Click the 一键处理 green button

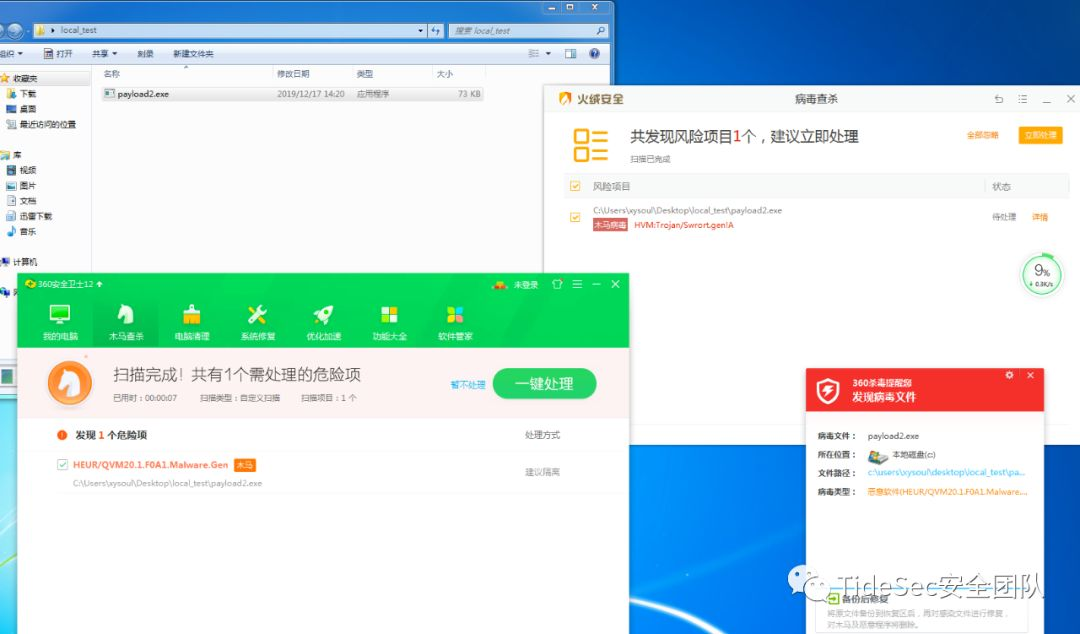pos(544,384)
